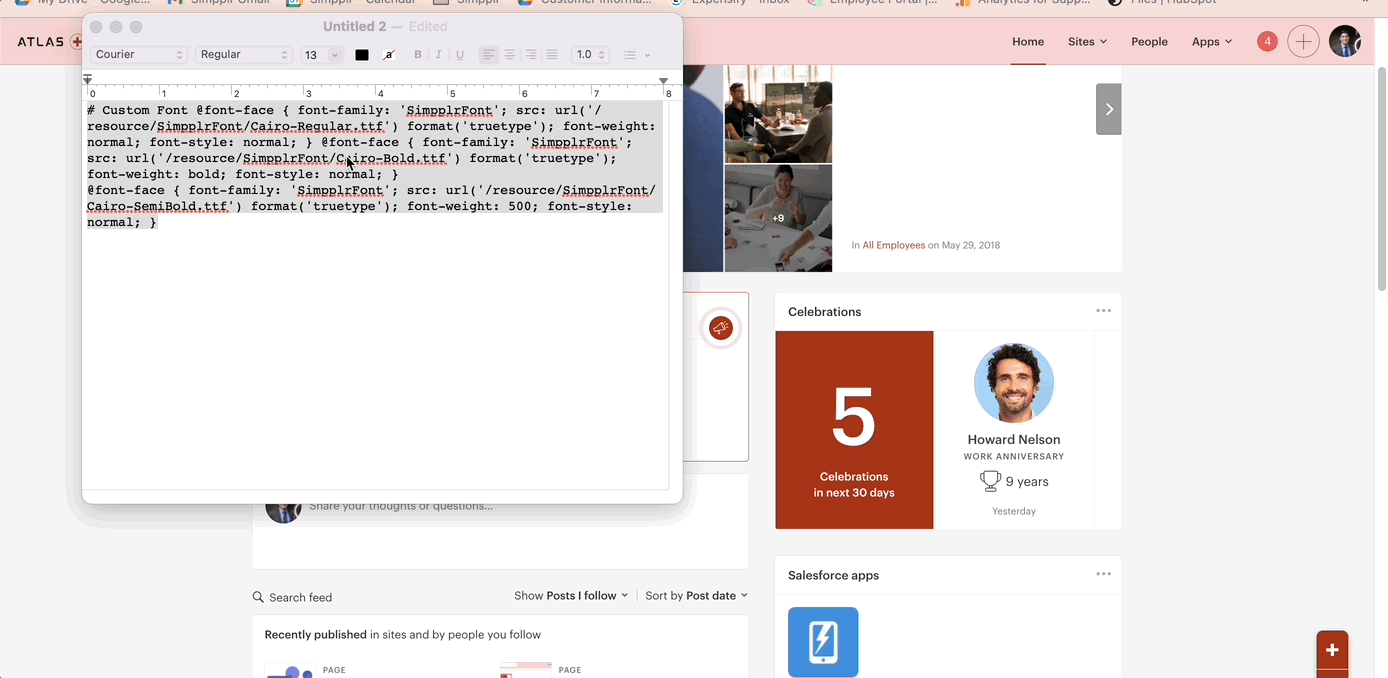
Task: Click the Recently published heading text
Action: click(315, 635)
